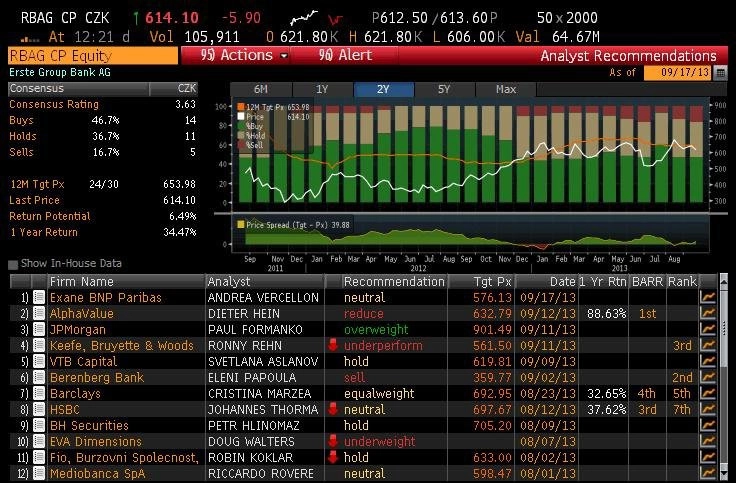The height and width of the screenshot is (483, 736).
Task: Open document icon for Mediobanca SpA row
Action: click(x=38, y=473)
